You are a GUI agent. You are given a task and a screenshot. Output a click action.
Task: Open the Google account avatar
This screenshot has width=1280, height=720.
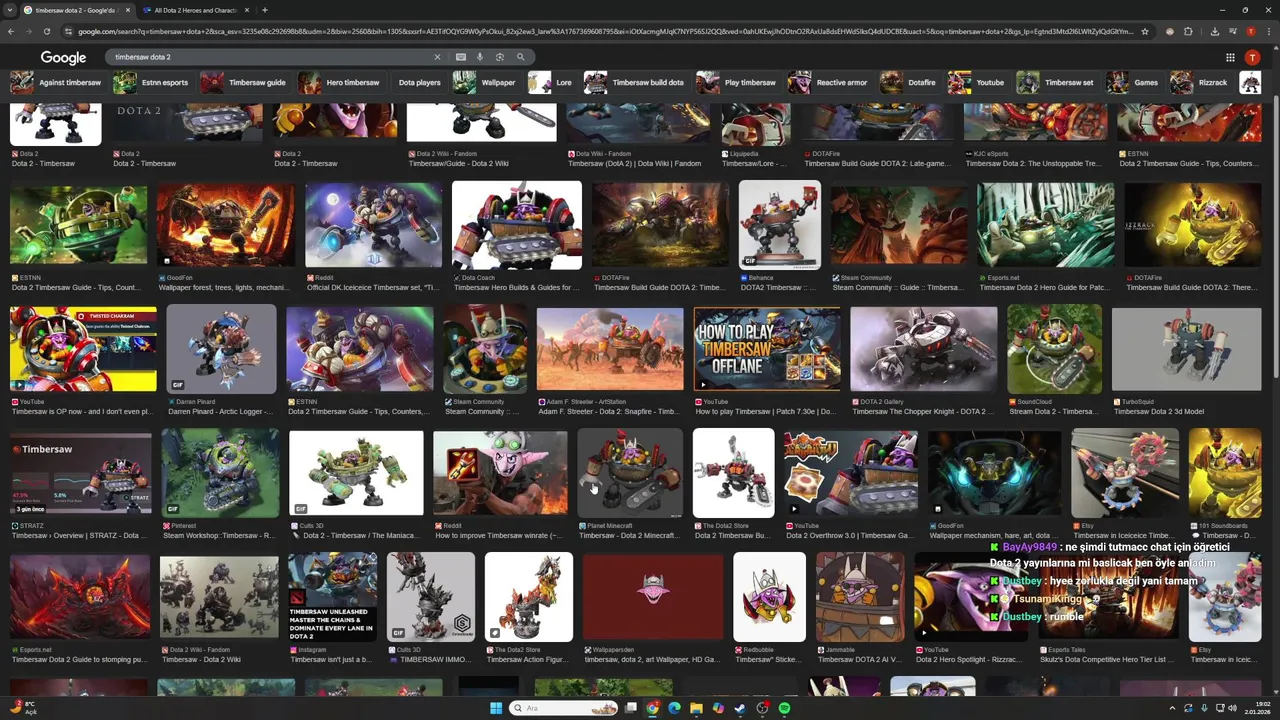coord(1252,58)
